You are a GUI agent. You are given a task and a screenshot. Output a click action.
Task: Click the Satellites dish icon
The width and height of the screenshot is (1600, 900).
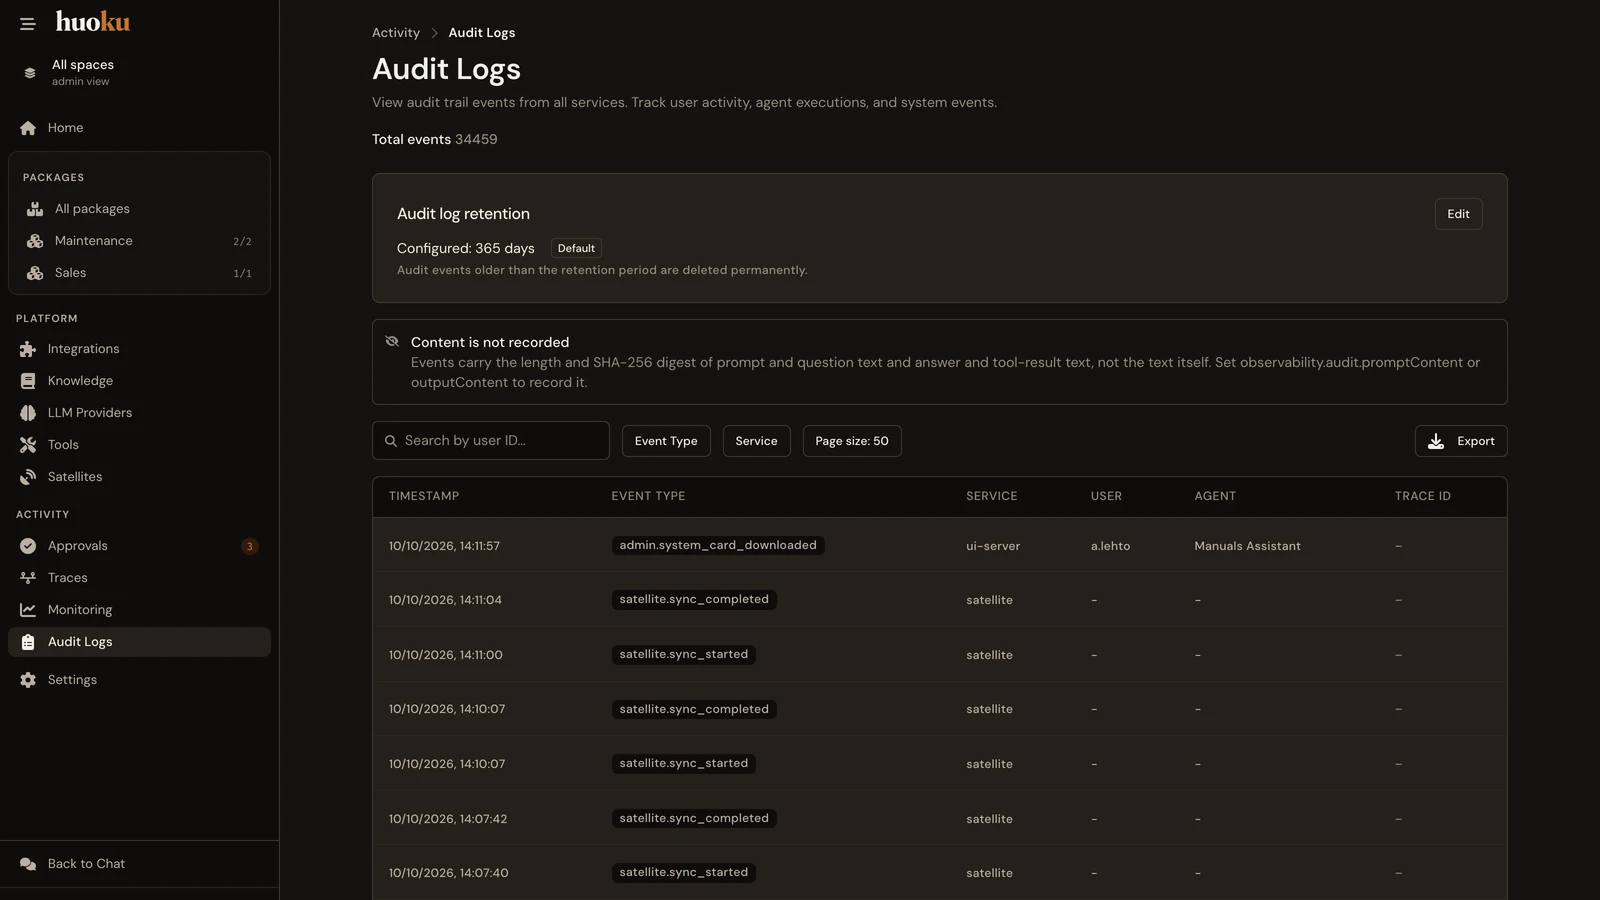[28, 477]
